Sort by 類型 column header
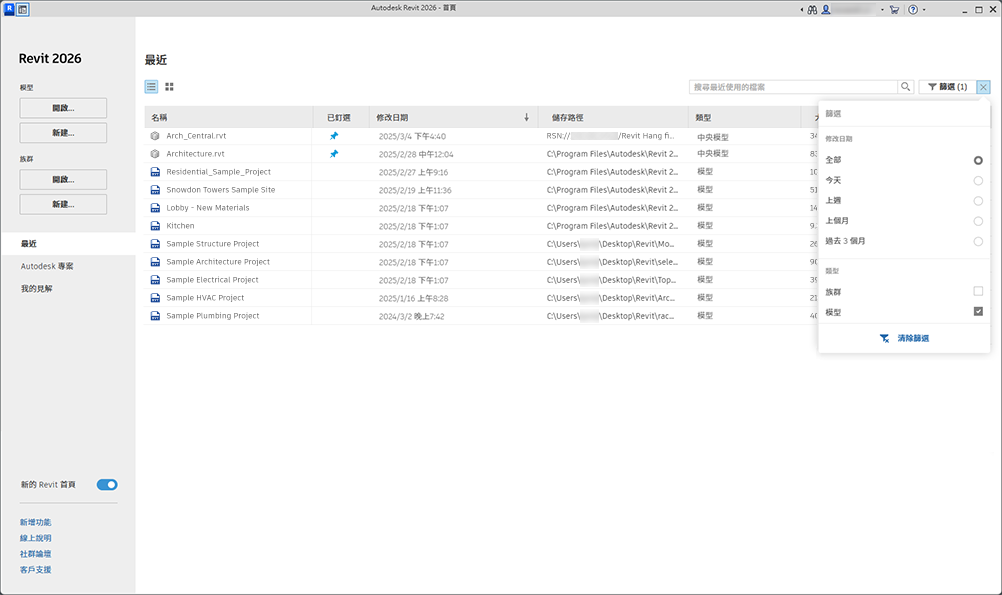1002x595 pixels. [x=744, y=117]
